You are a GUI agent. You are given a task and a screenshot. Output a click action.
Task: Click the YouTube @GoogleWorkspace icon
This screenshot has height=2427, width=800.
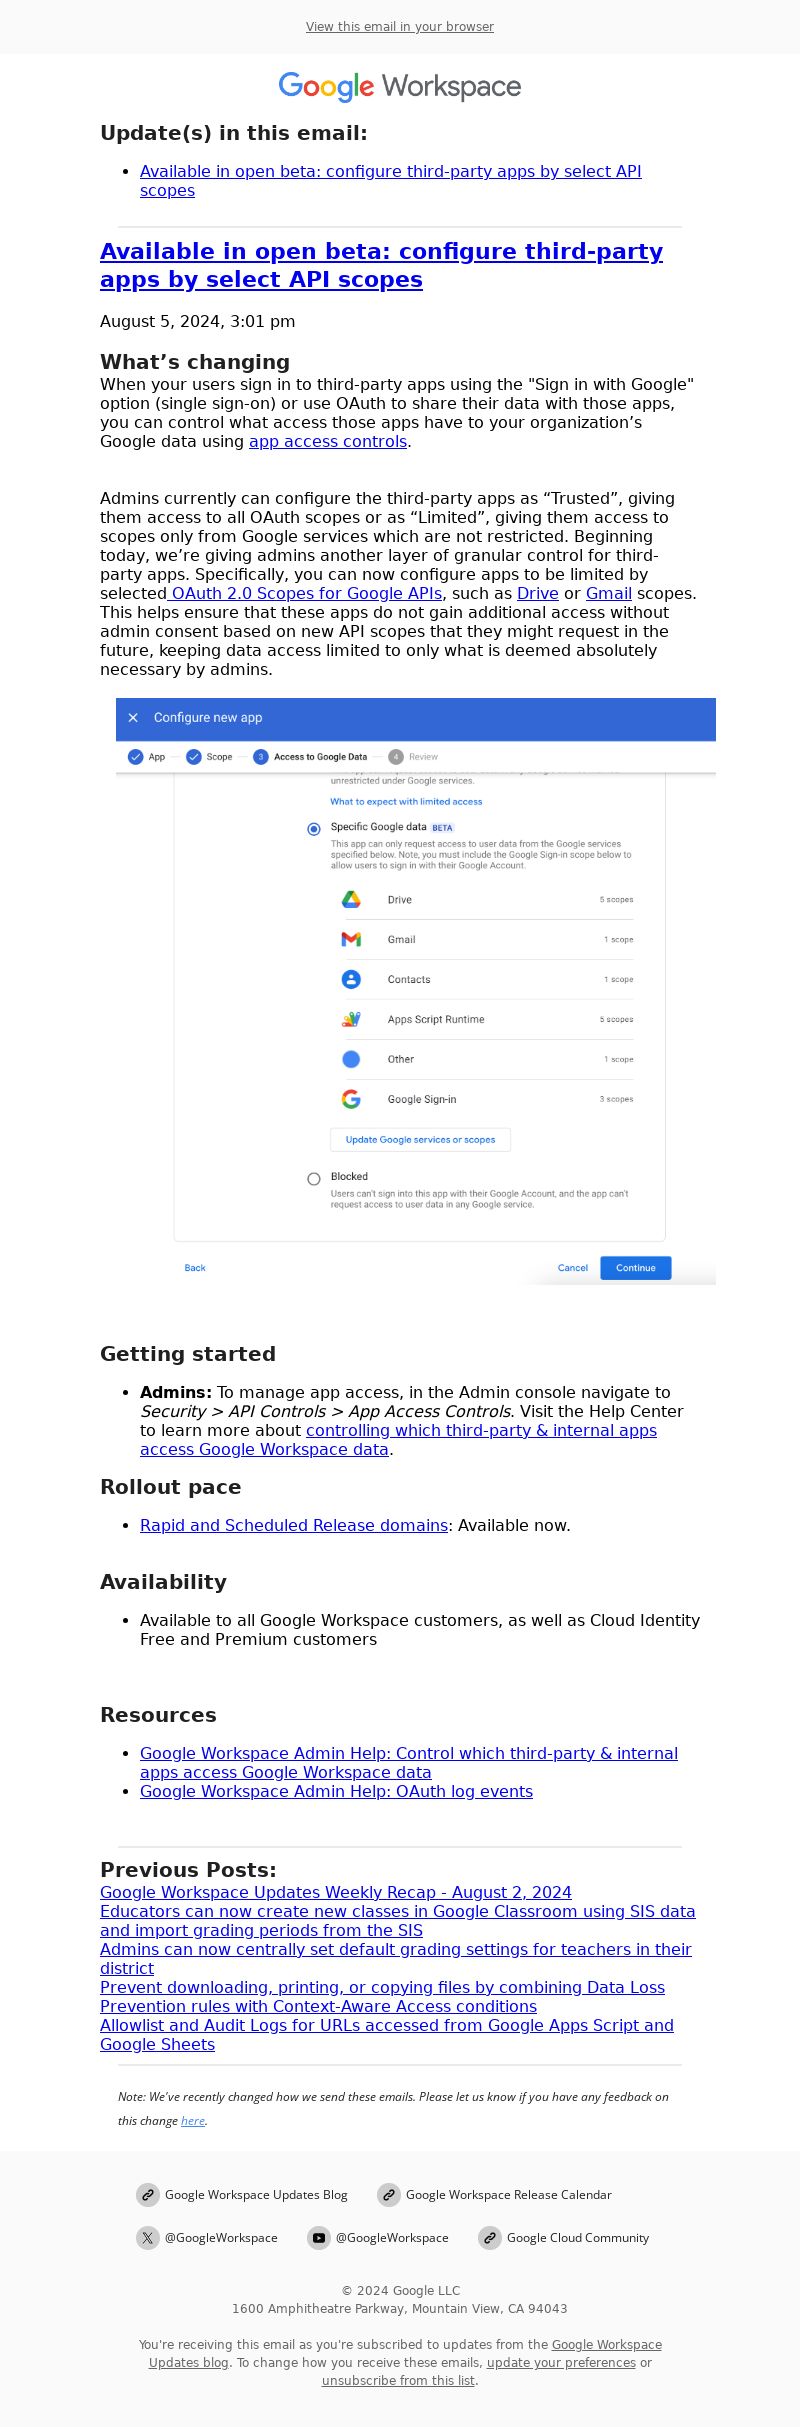tap(319, 2238)
